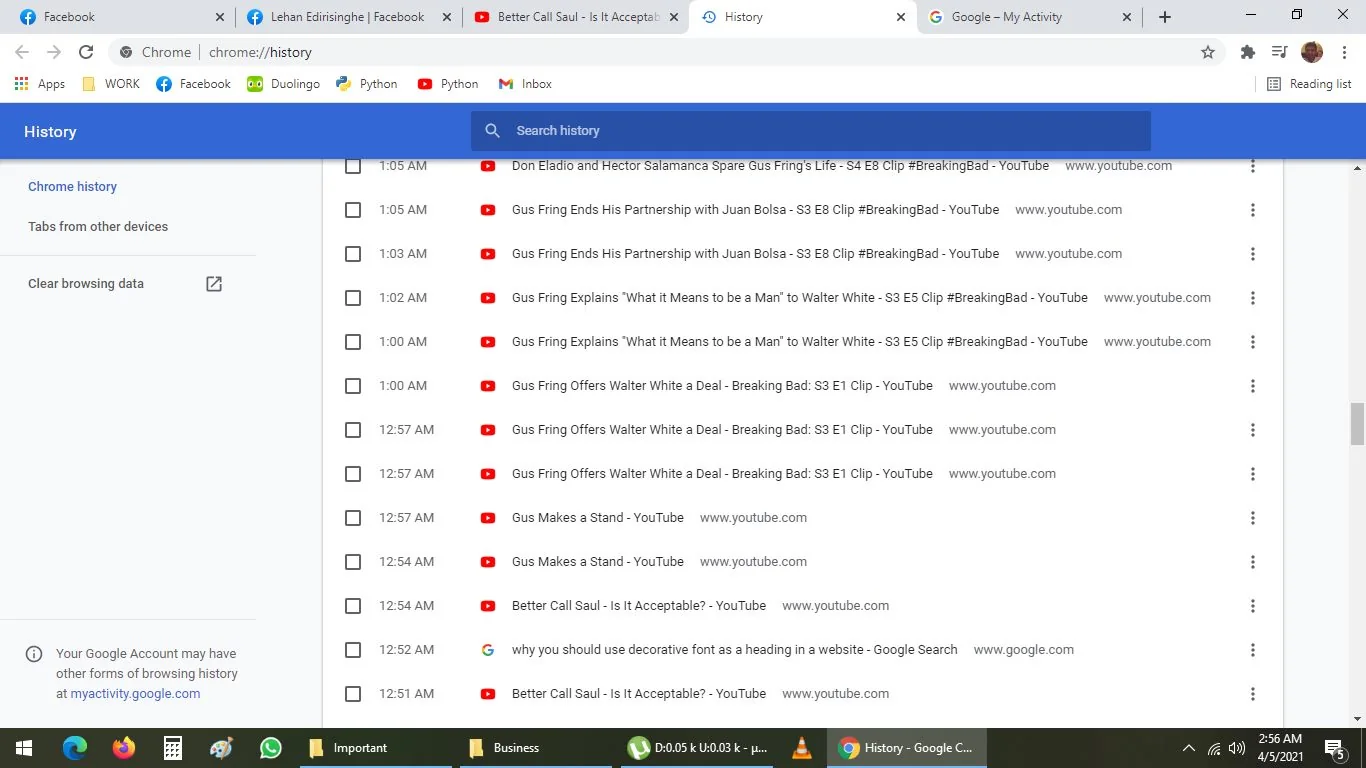This screenshot has height=768, width=1366.
Task: Open the Python bookmark with Python logo
Action: point(367,84)
